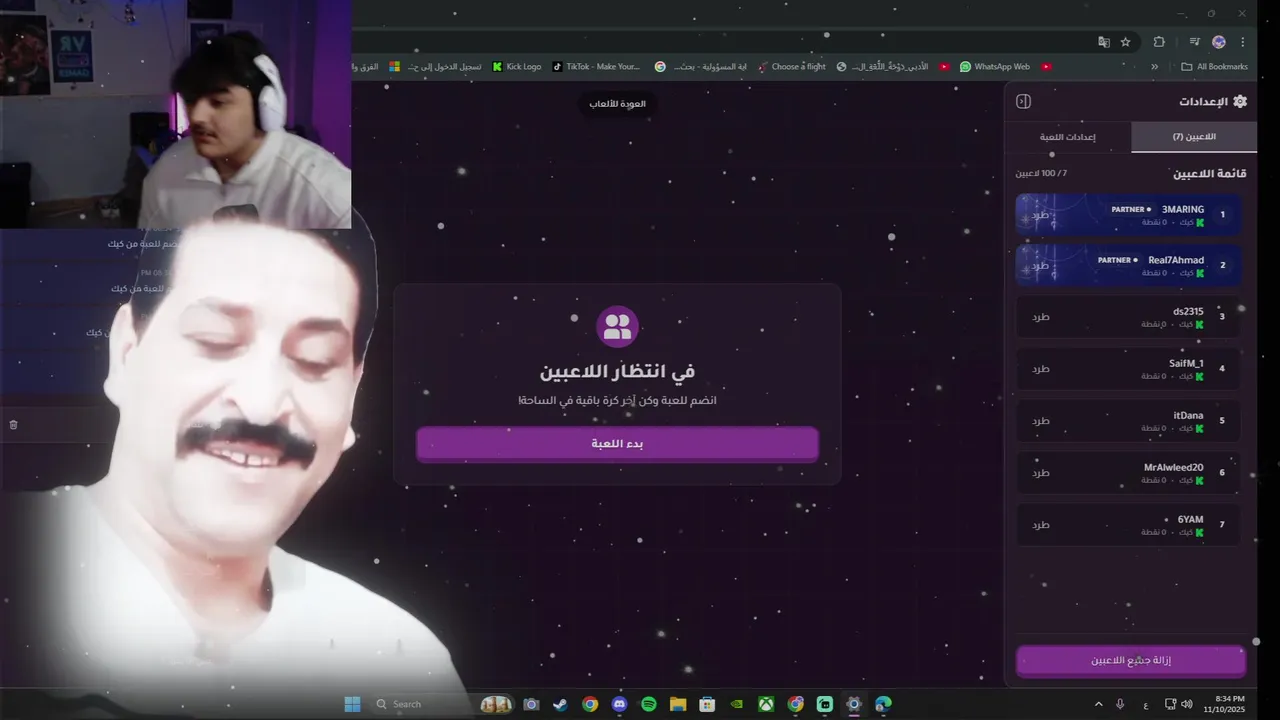Open the Google اية المسؤولية bookmark
Image resolution: width=1280 pixels, height=720 pixels.
tap(701, 67)
